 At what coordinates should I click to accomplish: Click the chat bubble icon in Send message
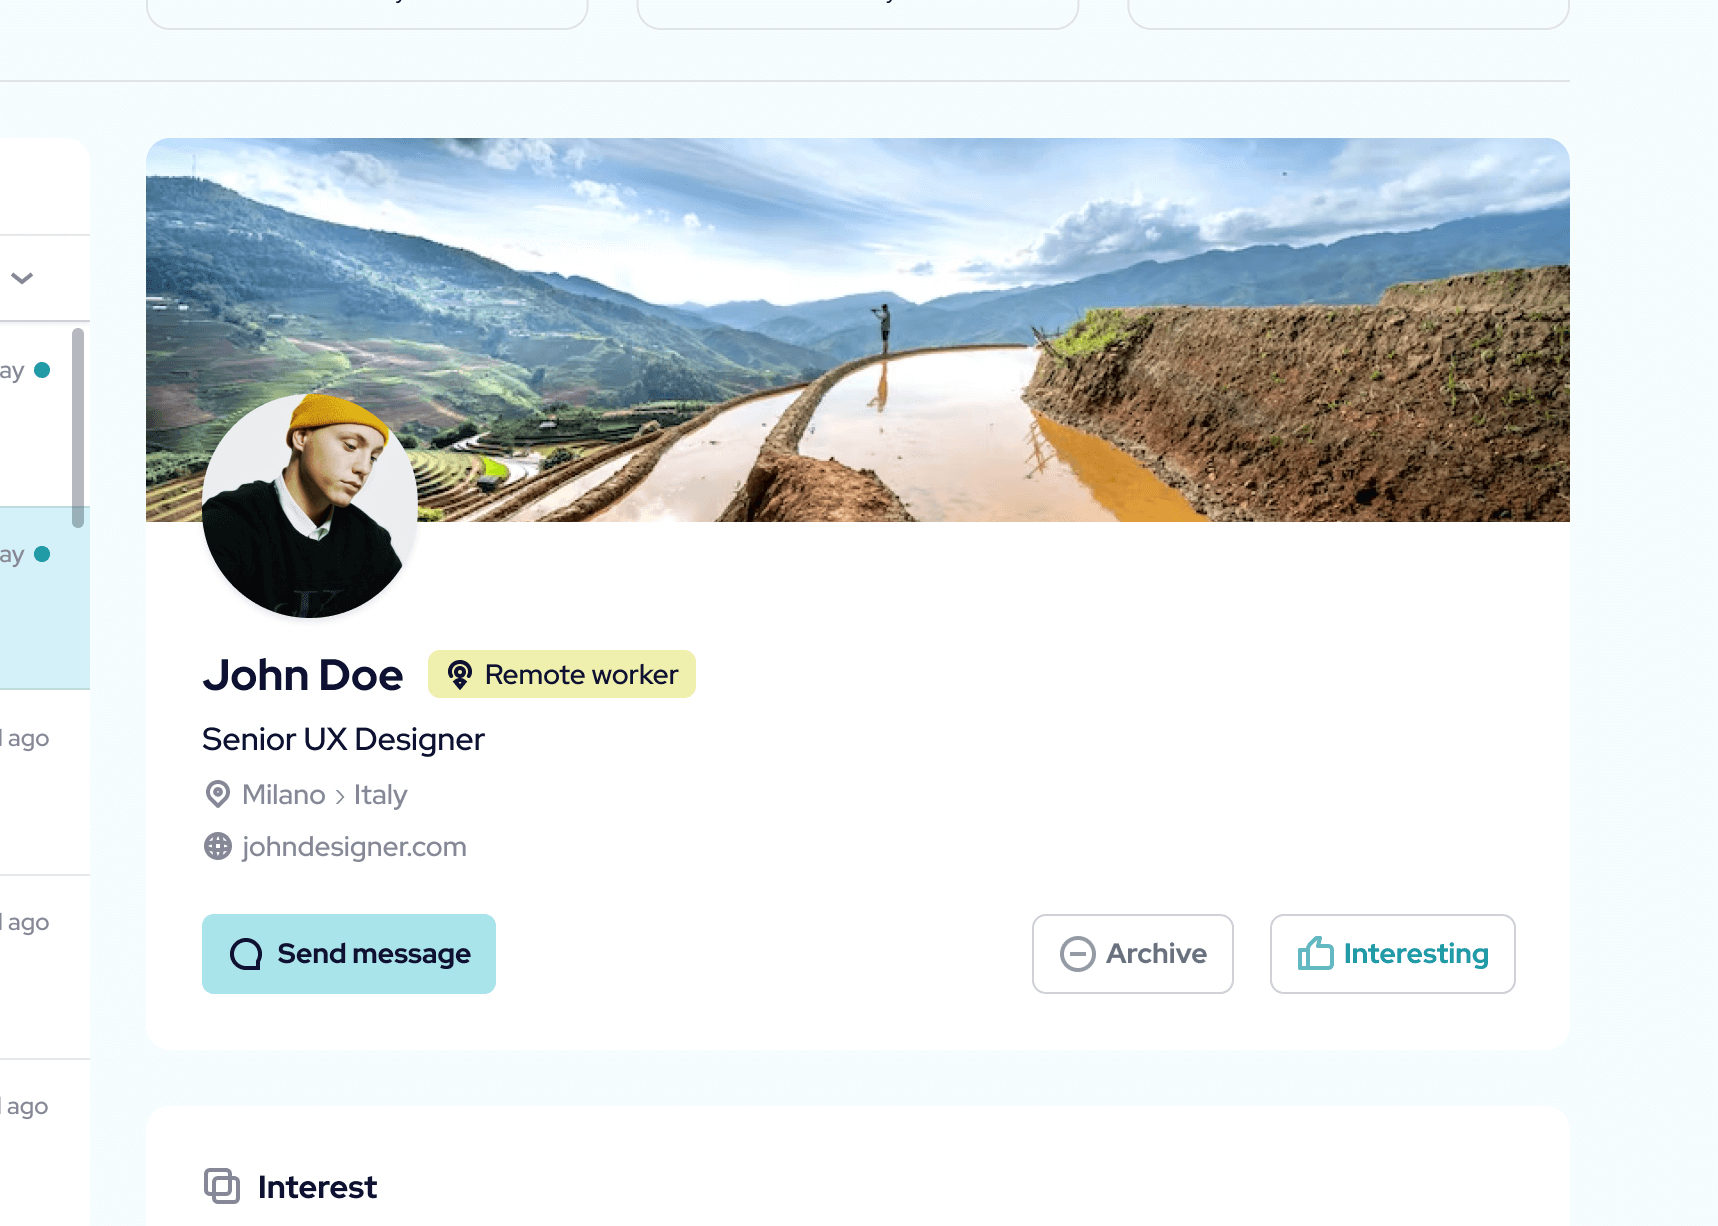pos(246,954)
